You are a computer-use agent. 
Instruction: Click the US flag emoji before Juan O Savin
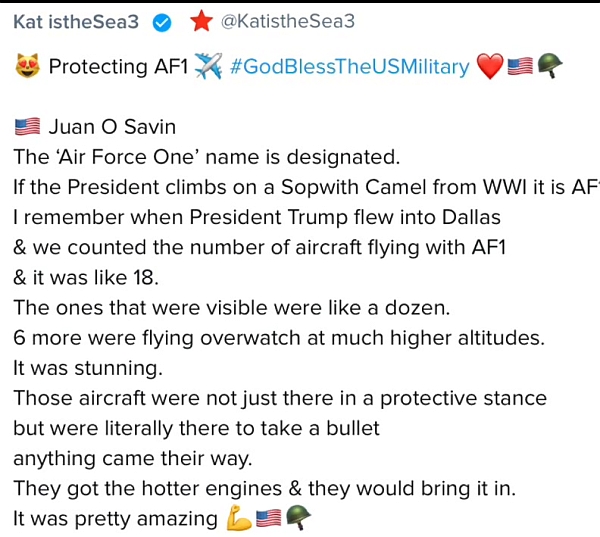coord(28,127)
